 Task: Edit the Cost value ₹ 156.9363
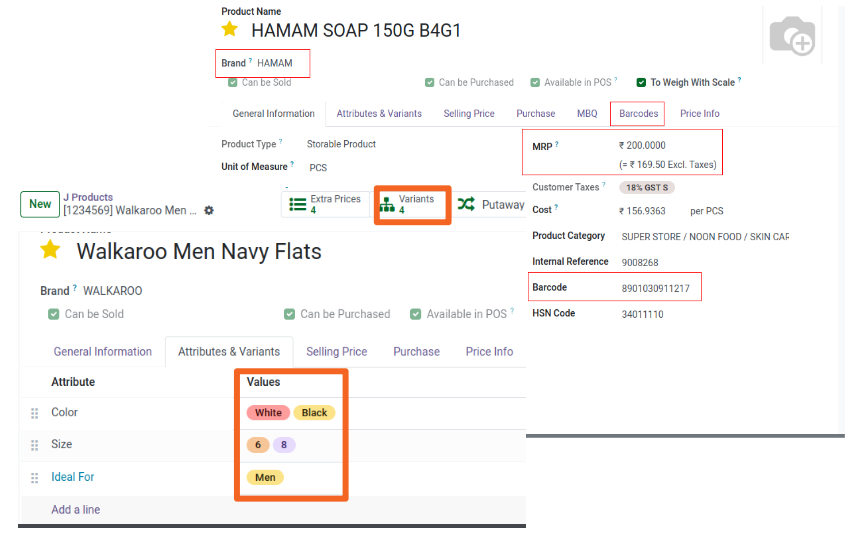tap(642, 211)
